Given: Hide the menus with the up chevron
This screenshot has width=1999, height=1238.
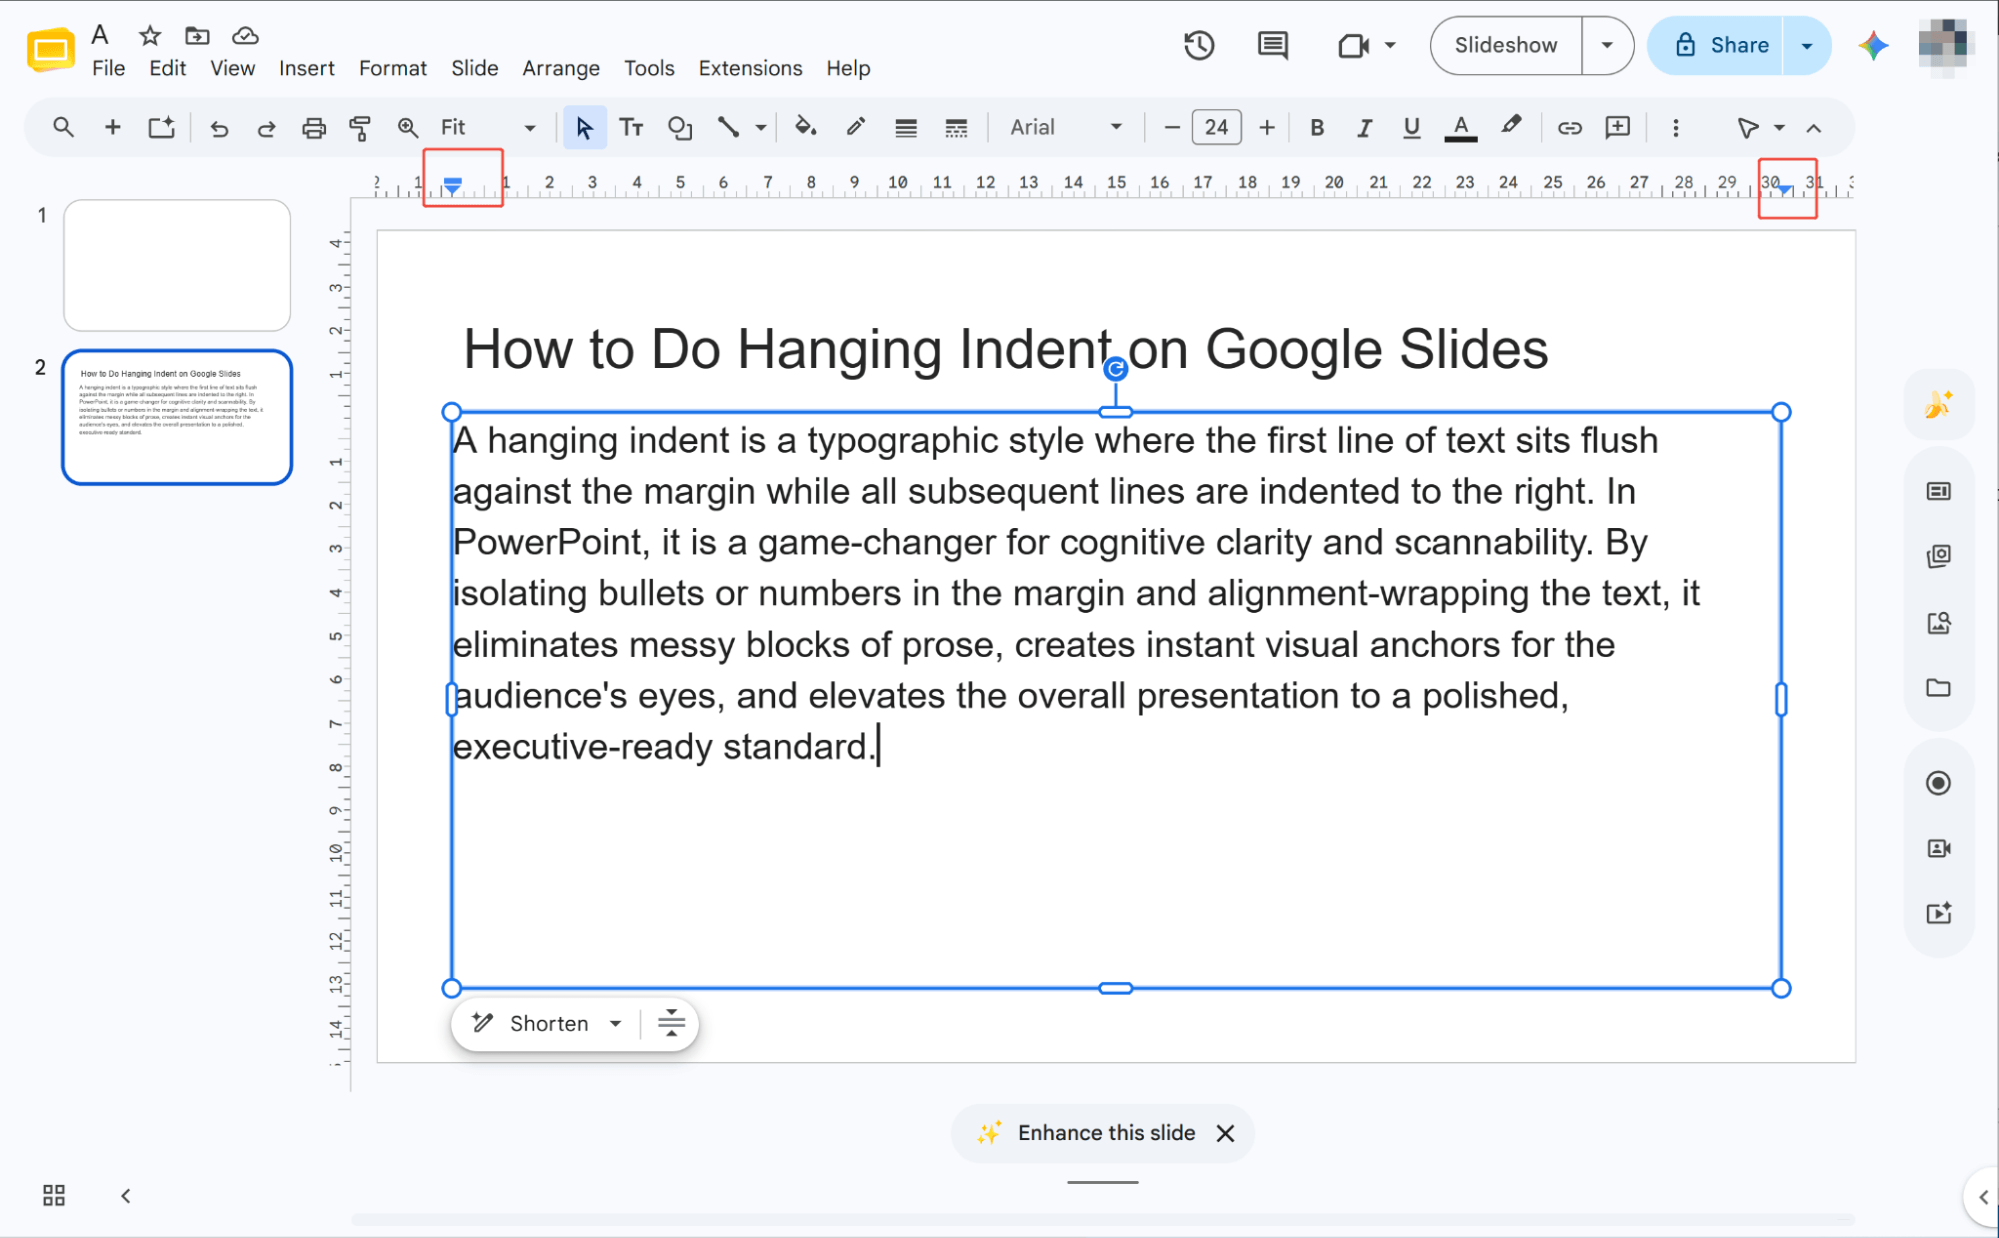Looking at the screenshot, I should point(1813,127).
